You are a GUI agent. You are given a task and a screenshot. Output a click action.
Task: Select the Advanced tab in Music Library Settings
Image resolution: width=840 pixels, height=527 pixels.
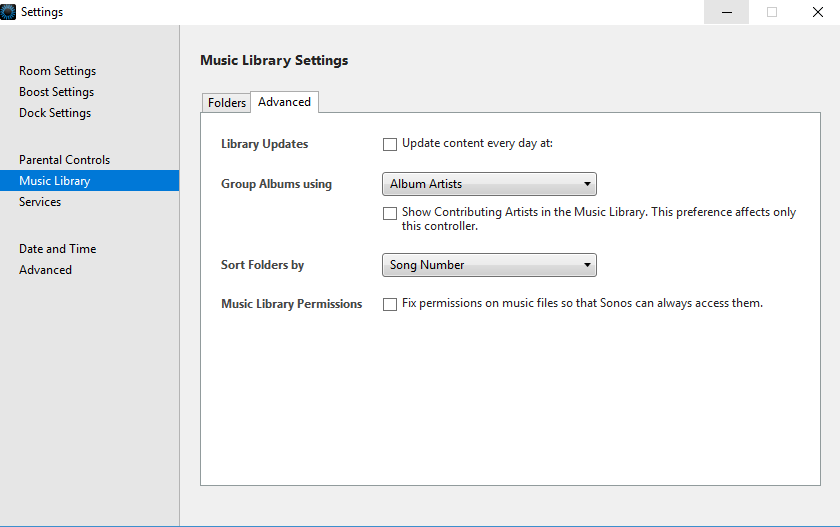(x=284, y=102)
